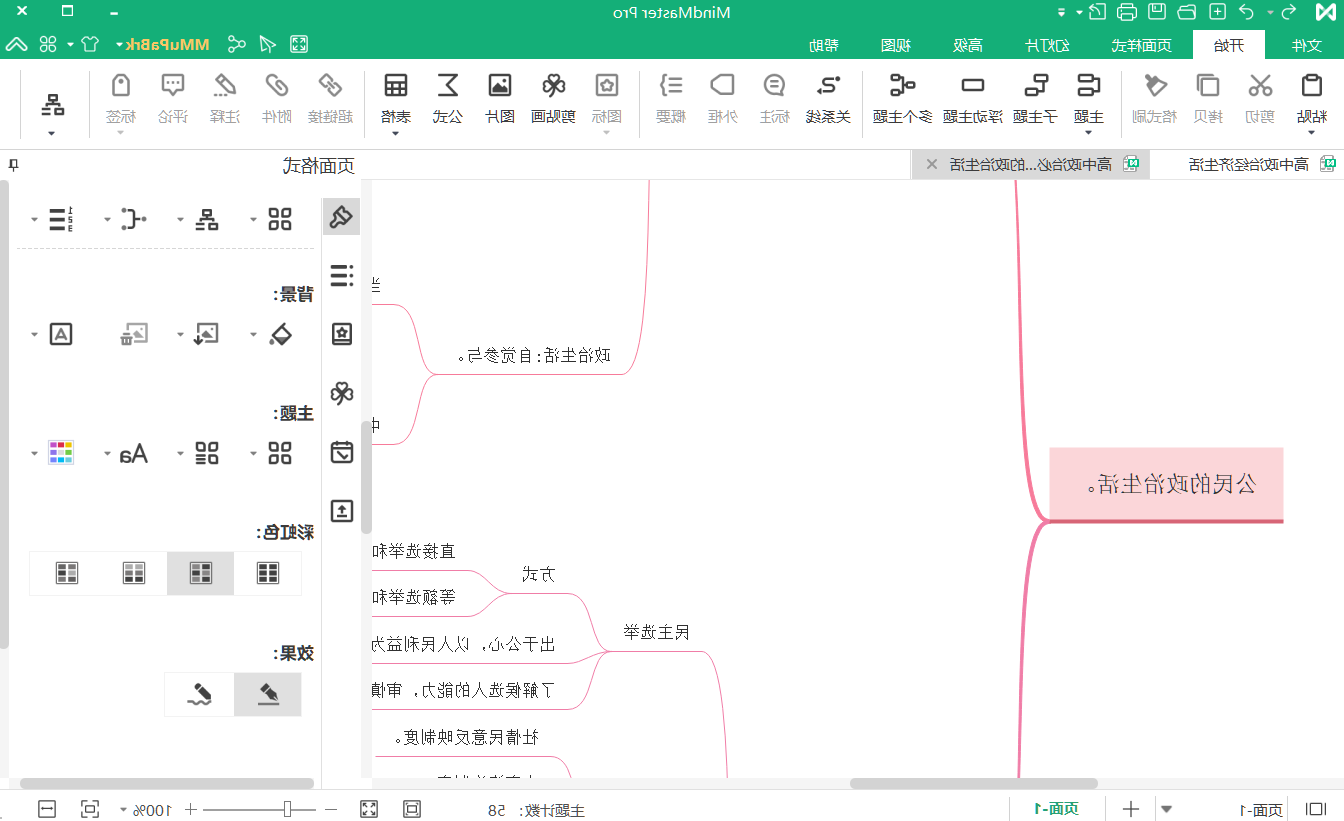Expand the Topic (主题) ribbon dropdown arrow

point(1088,133)
